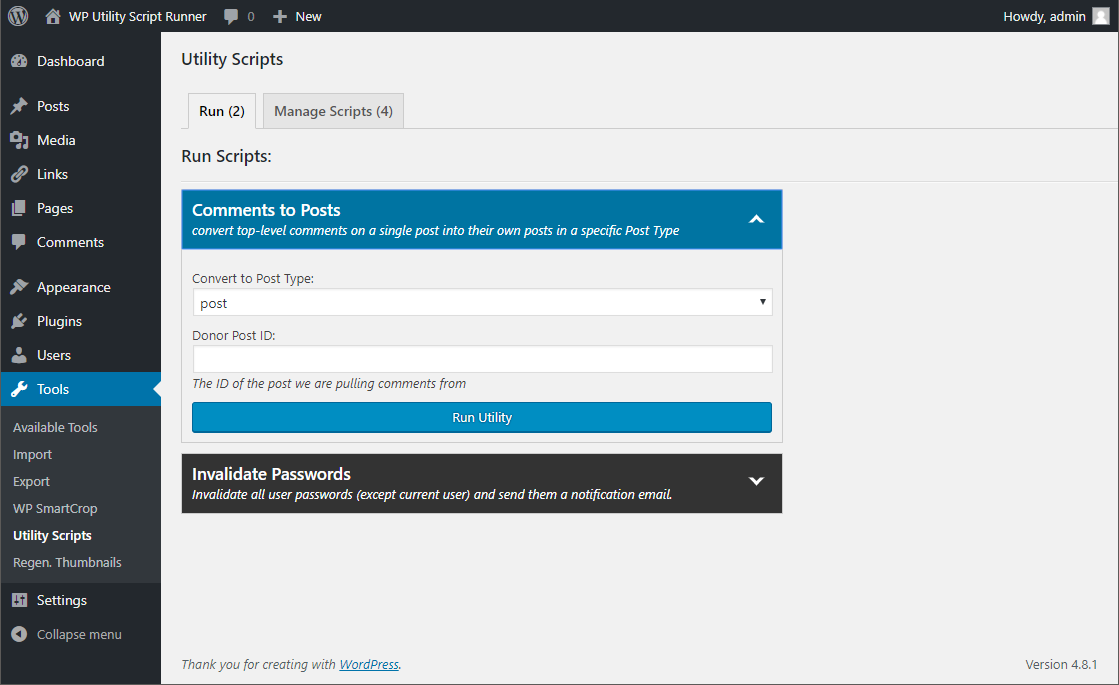
Task: Open the Import submenu link
Action: pos(32,455)
